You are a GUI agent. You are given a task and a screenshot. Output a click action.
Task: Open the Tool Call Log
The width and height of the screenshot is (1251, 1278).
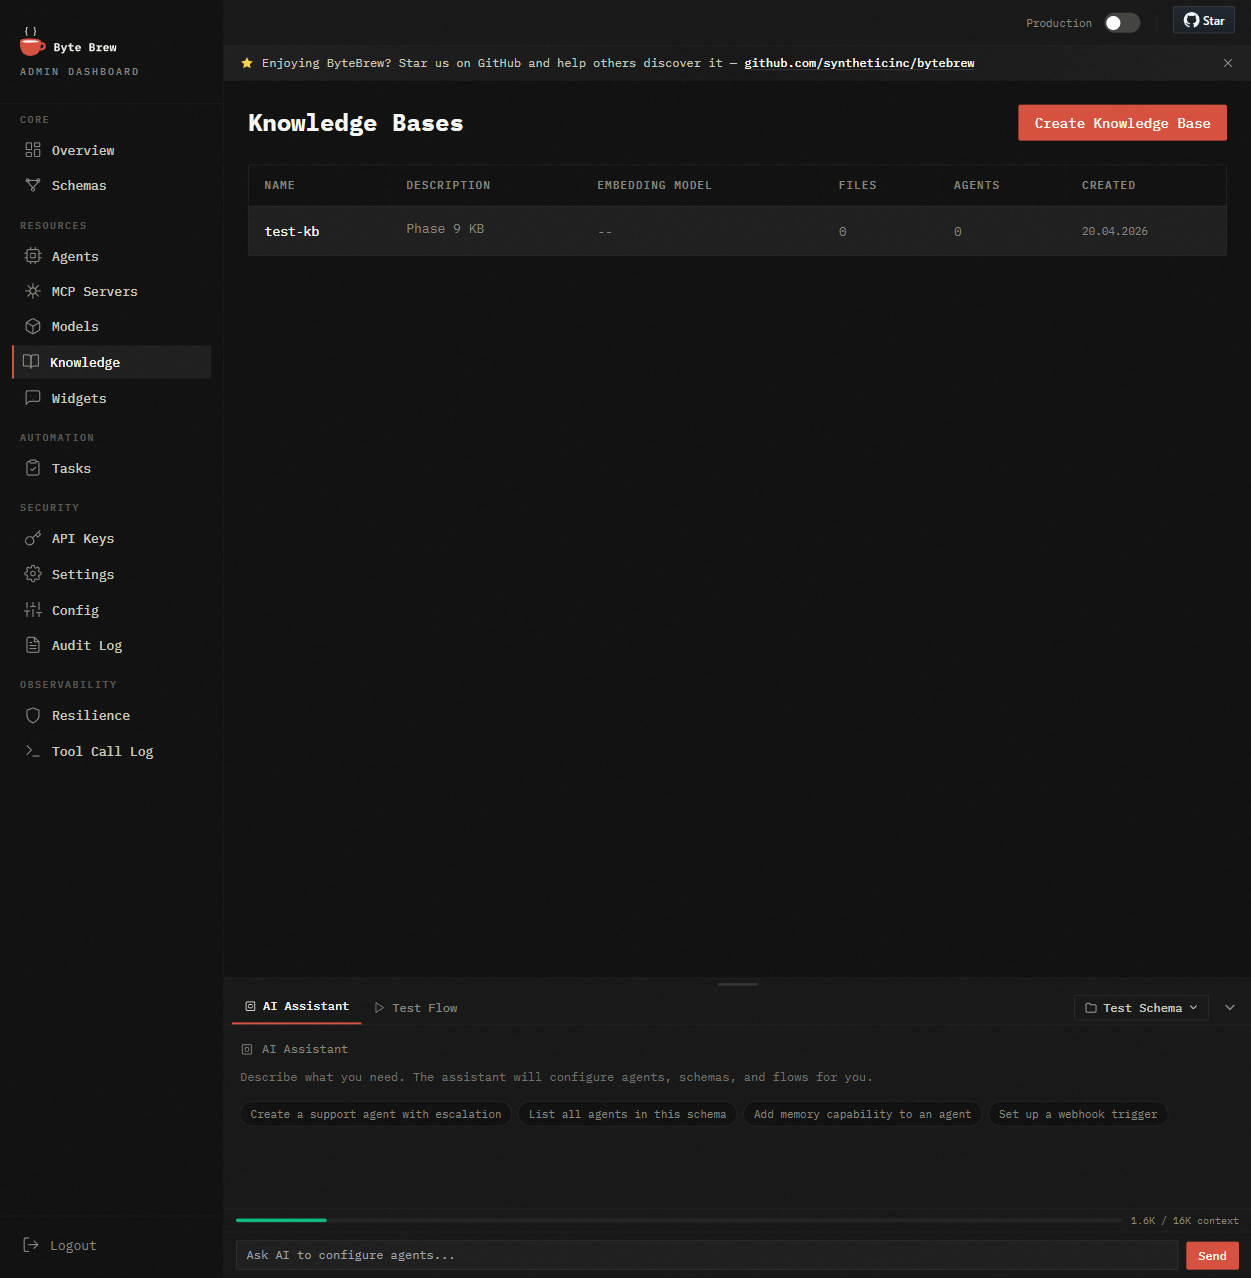[111, 751]
